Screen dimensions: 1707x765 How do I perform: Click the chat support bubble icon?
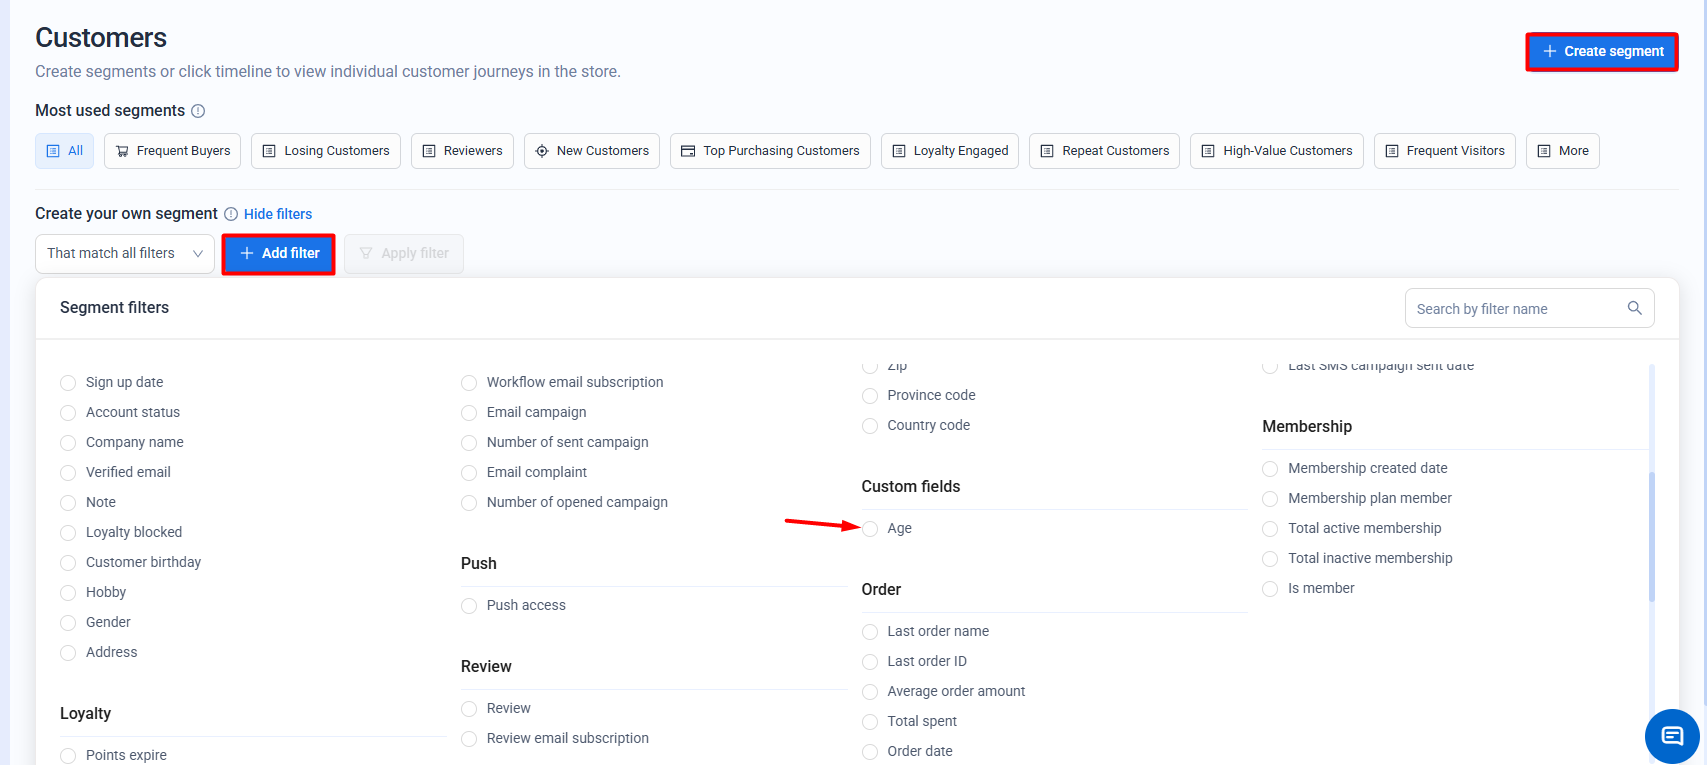pos(1671,736)
